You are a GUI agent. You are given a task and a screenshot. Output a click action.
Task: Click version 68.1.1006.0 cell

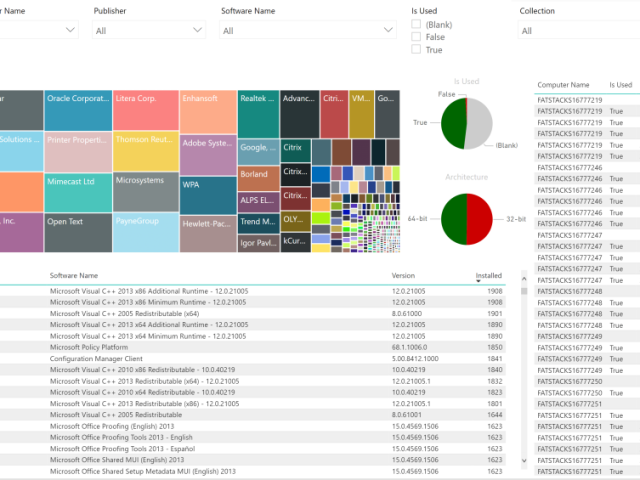point(409,347)
